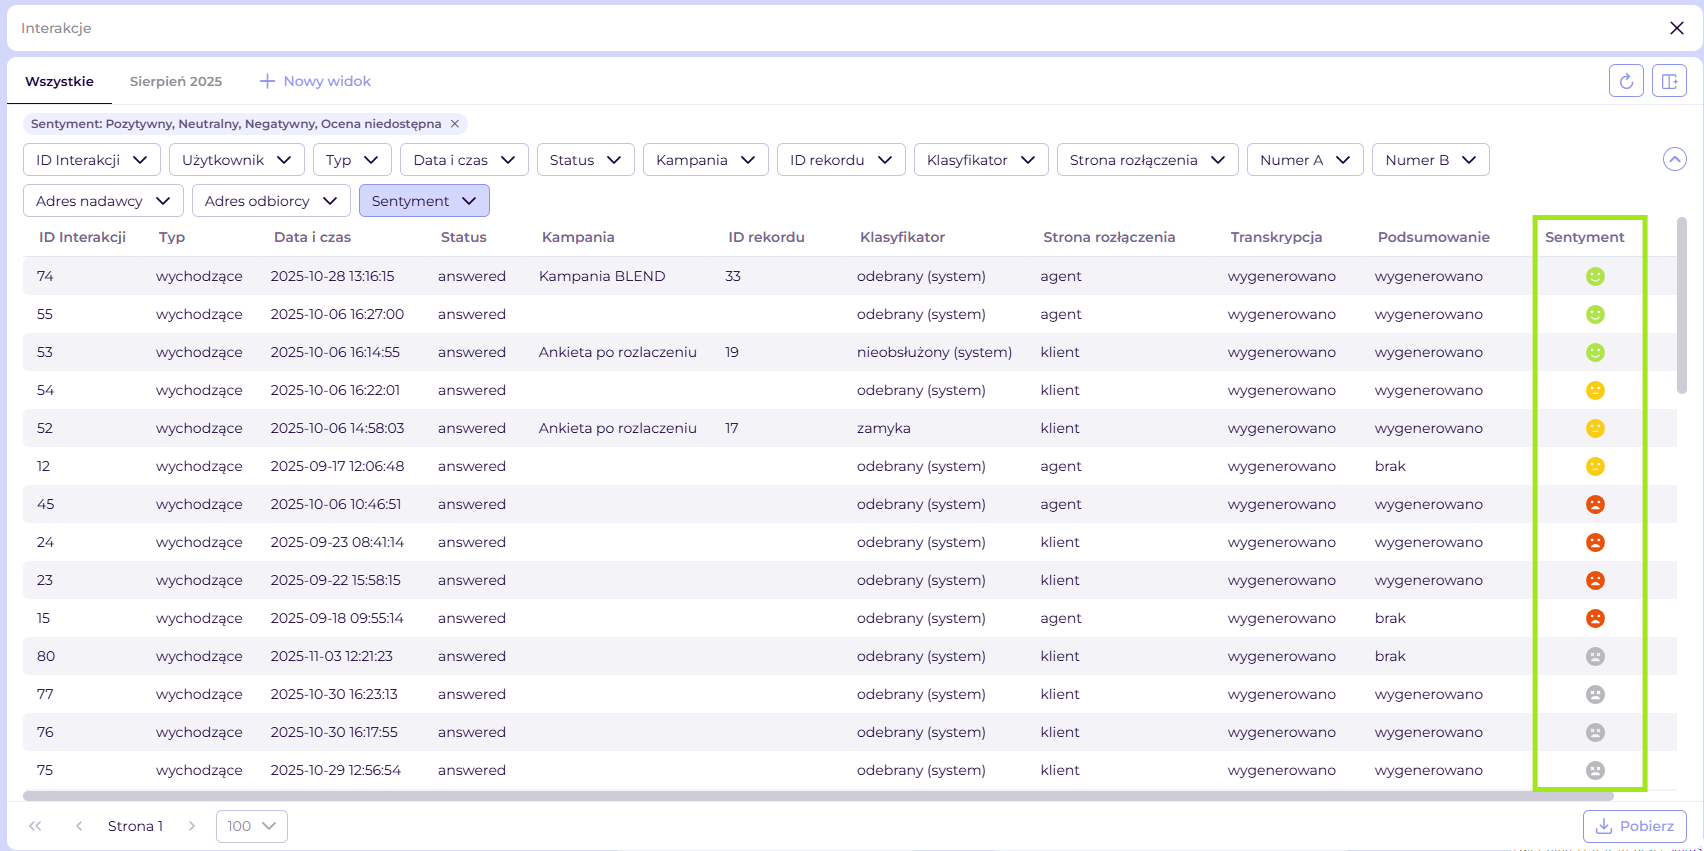Image resolution: width=1704 pixels, height=851 pixels.
Task: Click the horizontal scrollbar under the table
Action: (818, 796)
